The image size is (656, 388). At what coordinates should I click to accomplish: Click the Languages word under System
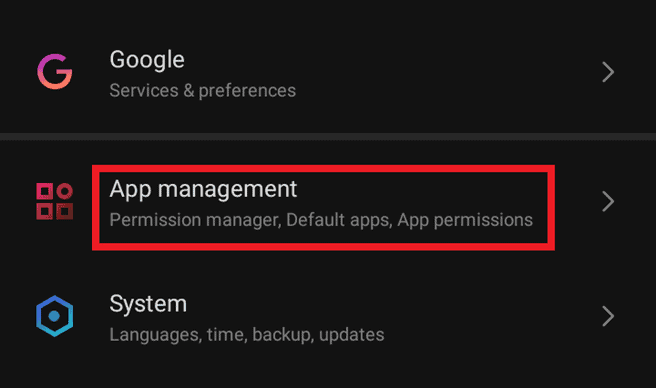click(x=155, y=335)
